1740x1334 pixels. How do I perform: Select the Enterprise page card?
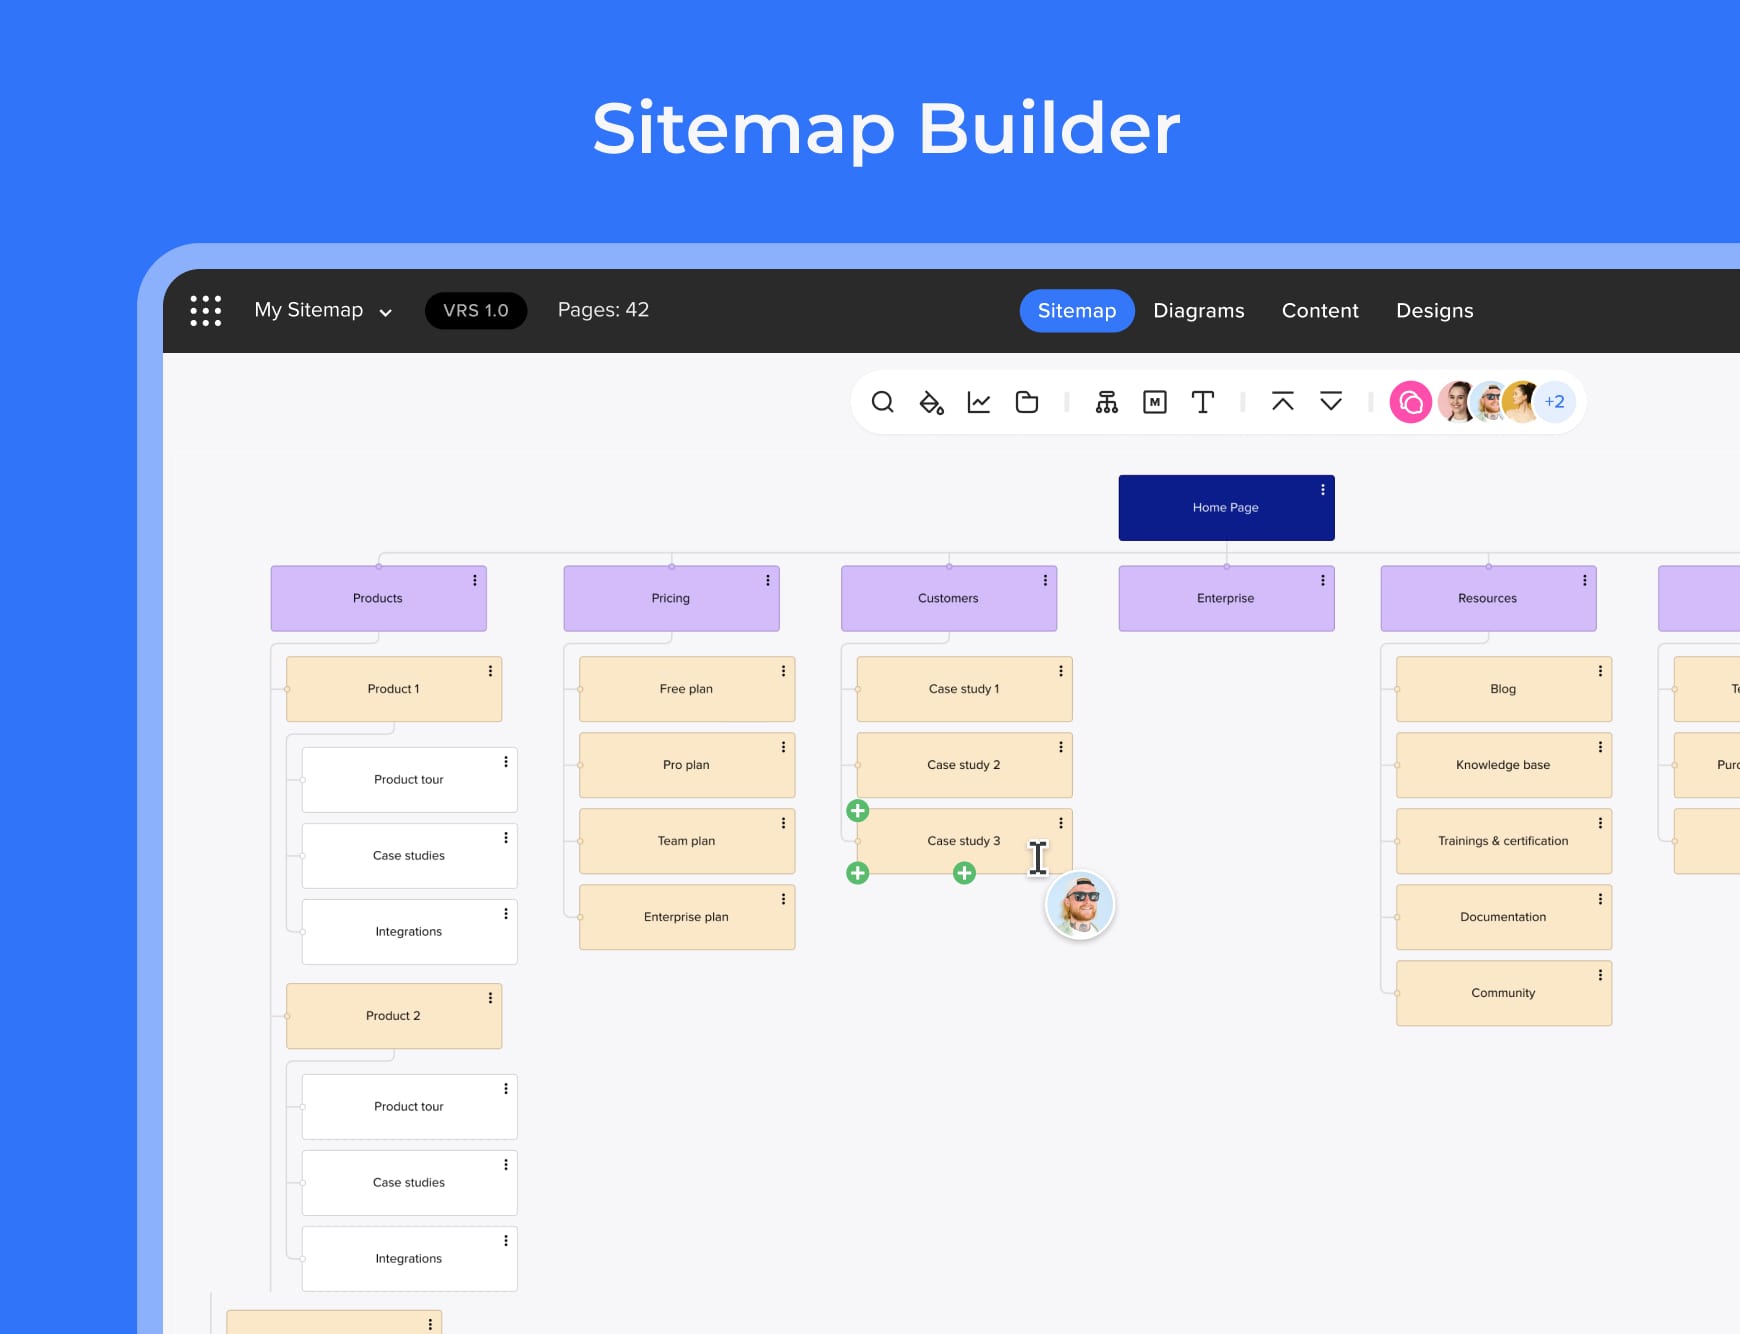pos(1226,598)
